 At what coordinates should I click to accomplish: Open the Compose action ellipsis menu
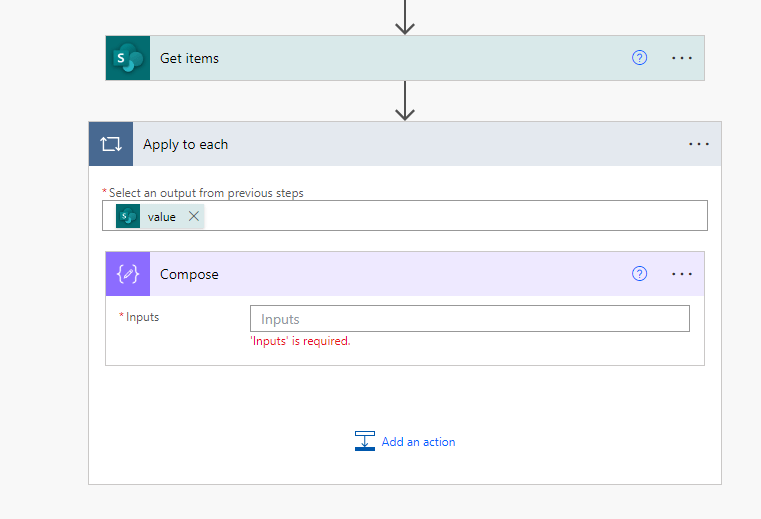pos(682,274)
